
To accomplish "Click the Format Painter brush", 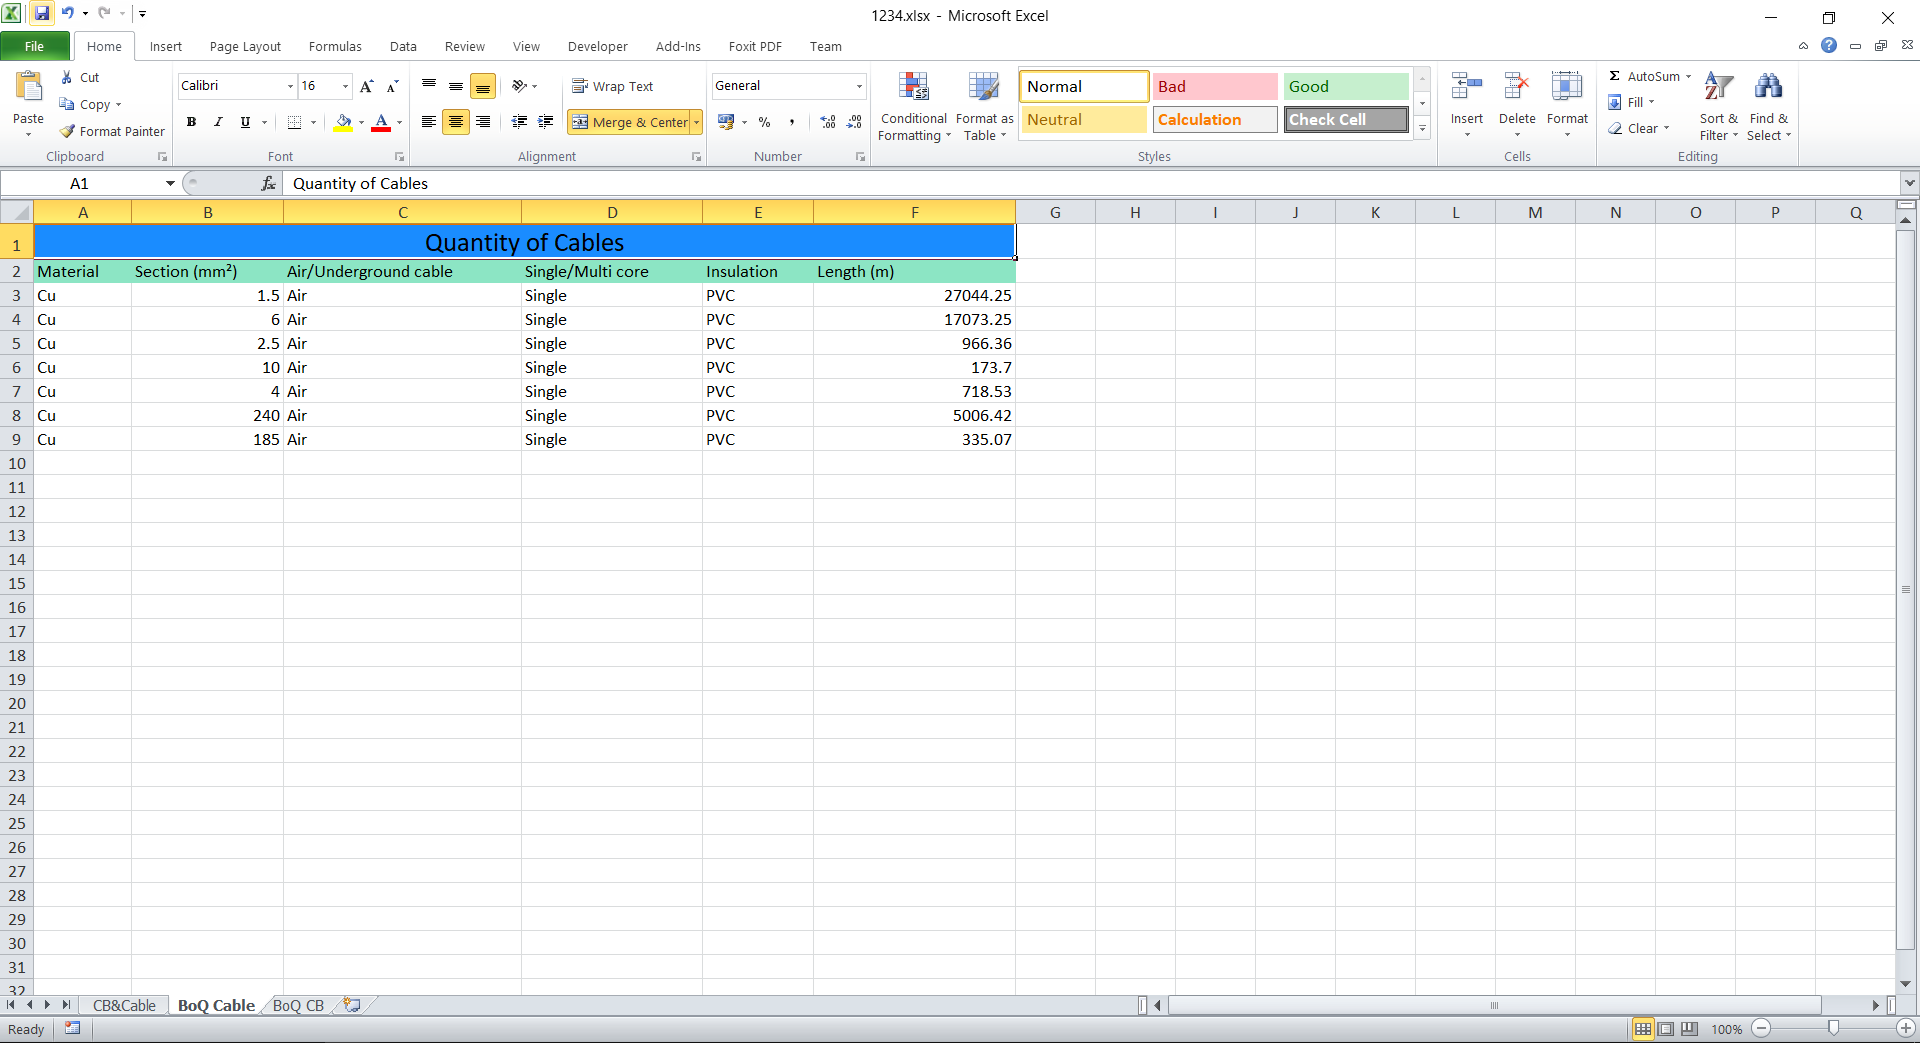I will [67, 131].
